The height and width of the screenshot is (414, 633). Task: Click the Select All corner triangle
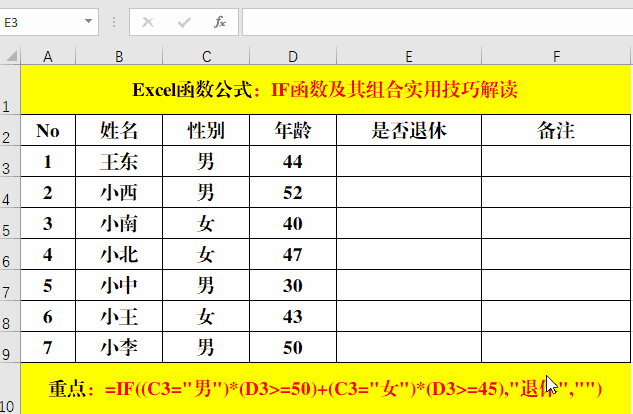point(10,56)
